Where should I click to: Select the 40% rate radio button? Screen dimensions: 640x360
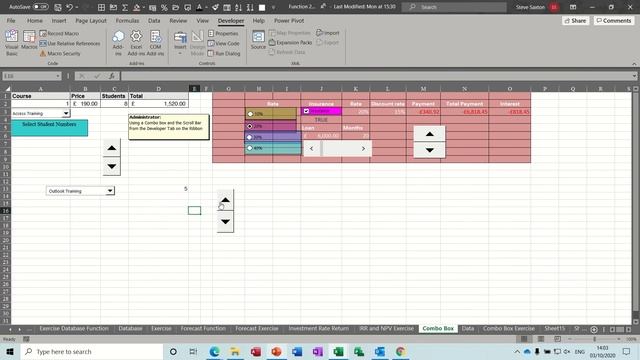[249, 148]
